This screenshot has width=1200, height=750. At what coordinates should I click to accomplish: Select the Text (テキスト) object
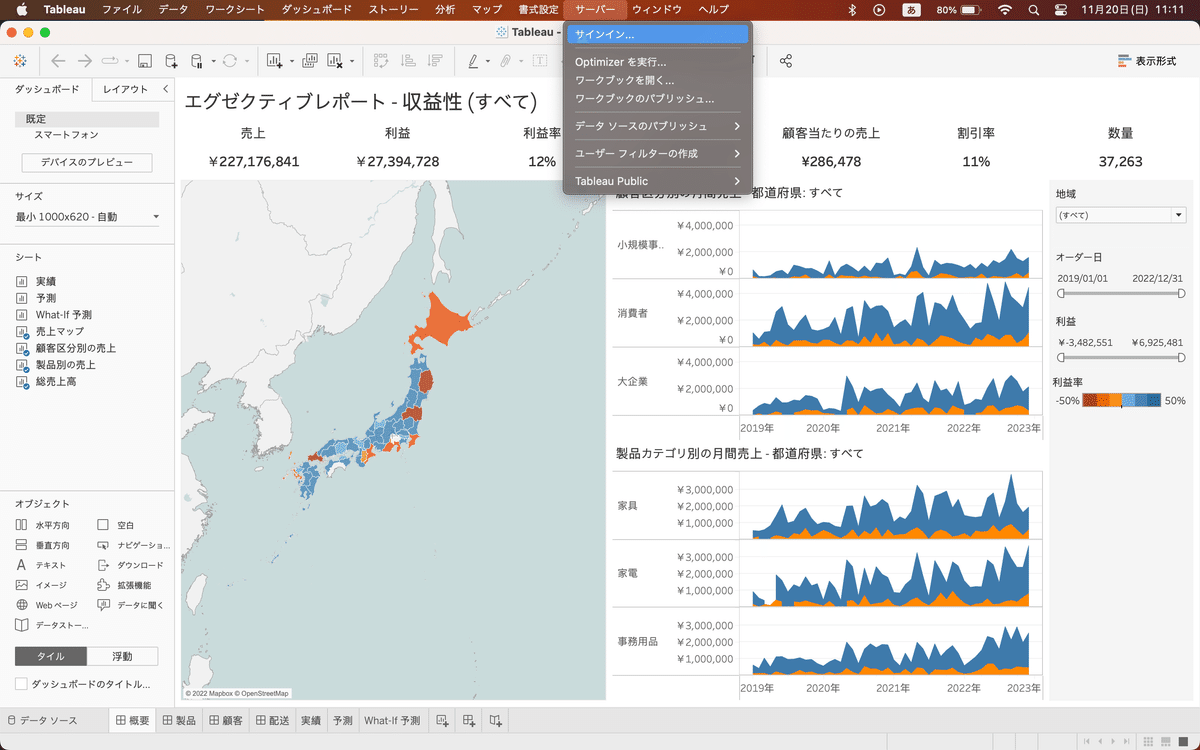tap(43, 565)
